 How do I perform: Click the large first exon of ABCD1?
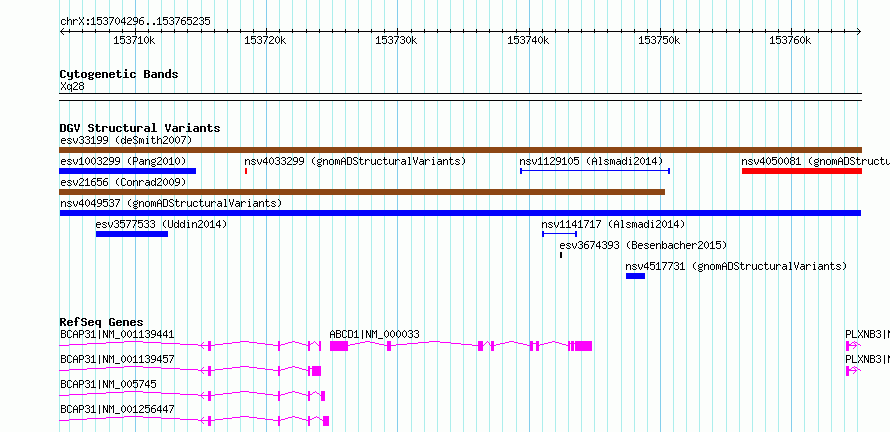339,346
